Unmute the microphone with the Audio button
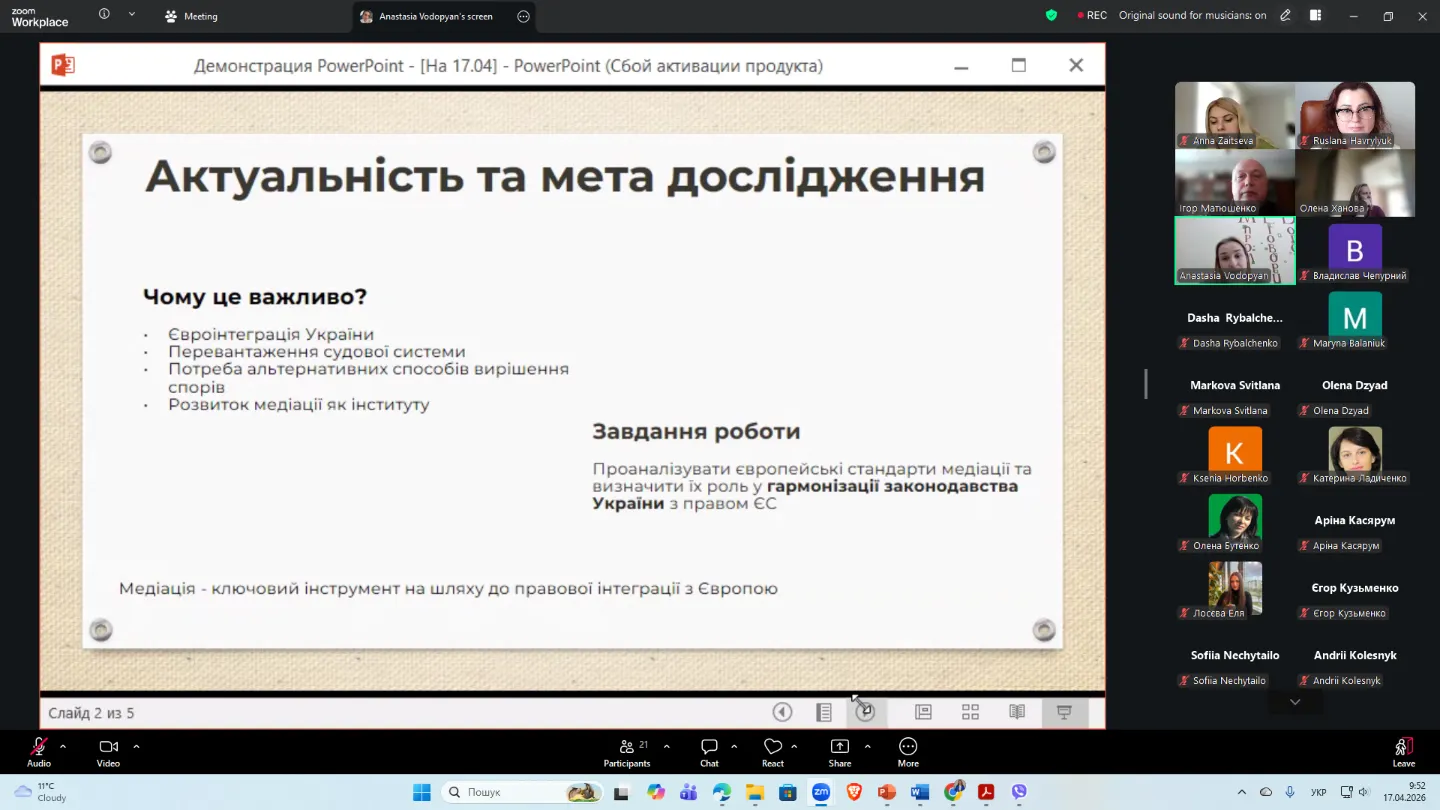Image resolution: width=1440 pixels, height=810 pixels. tap(38, 752)
